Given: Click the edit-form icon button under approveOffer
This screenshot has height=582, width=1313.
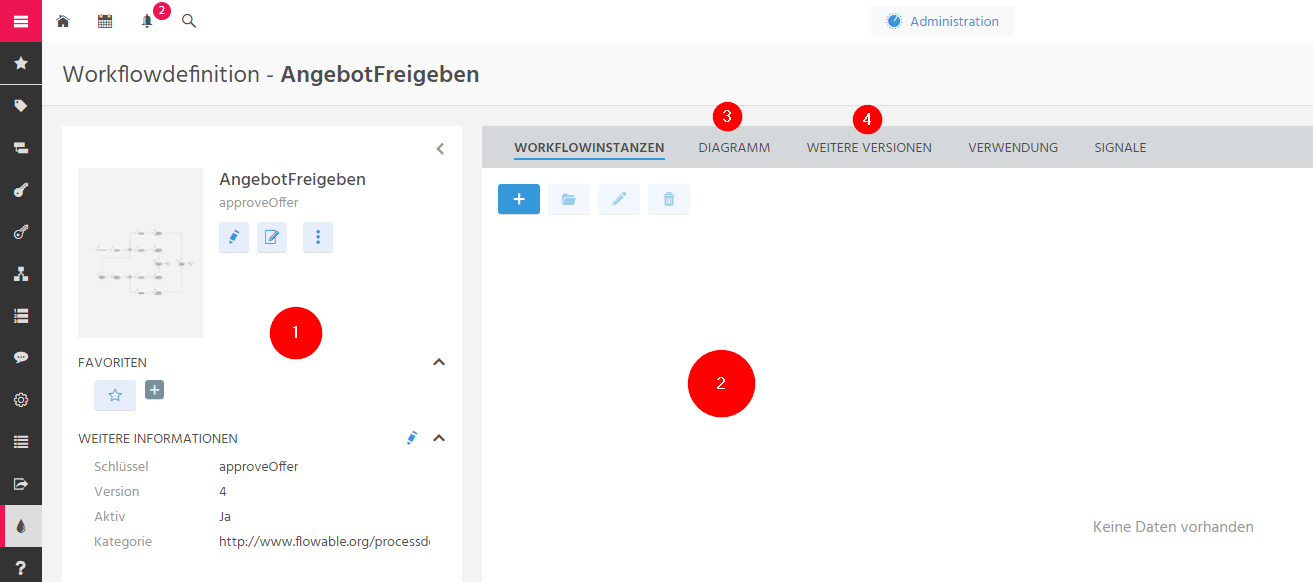Looking at the screenshot, I should click(x=272, y=237).
